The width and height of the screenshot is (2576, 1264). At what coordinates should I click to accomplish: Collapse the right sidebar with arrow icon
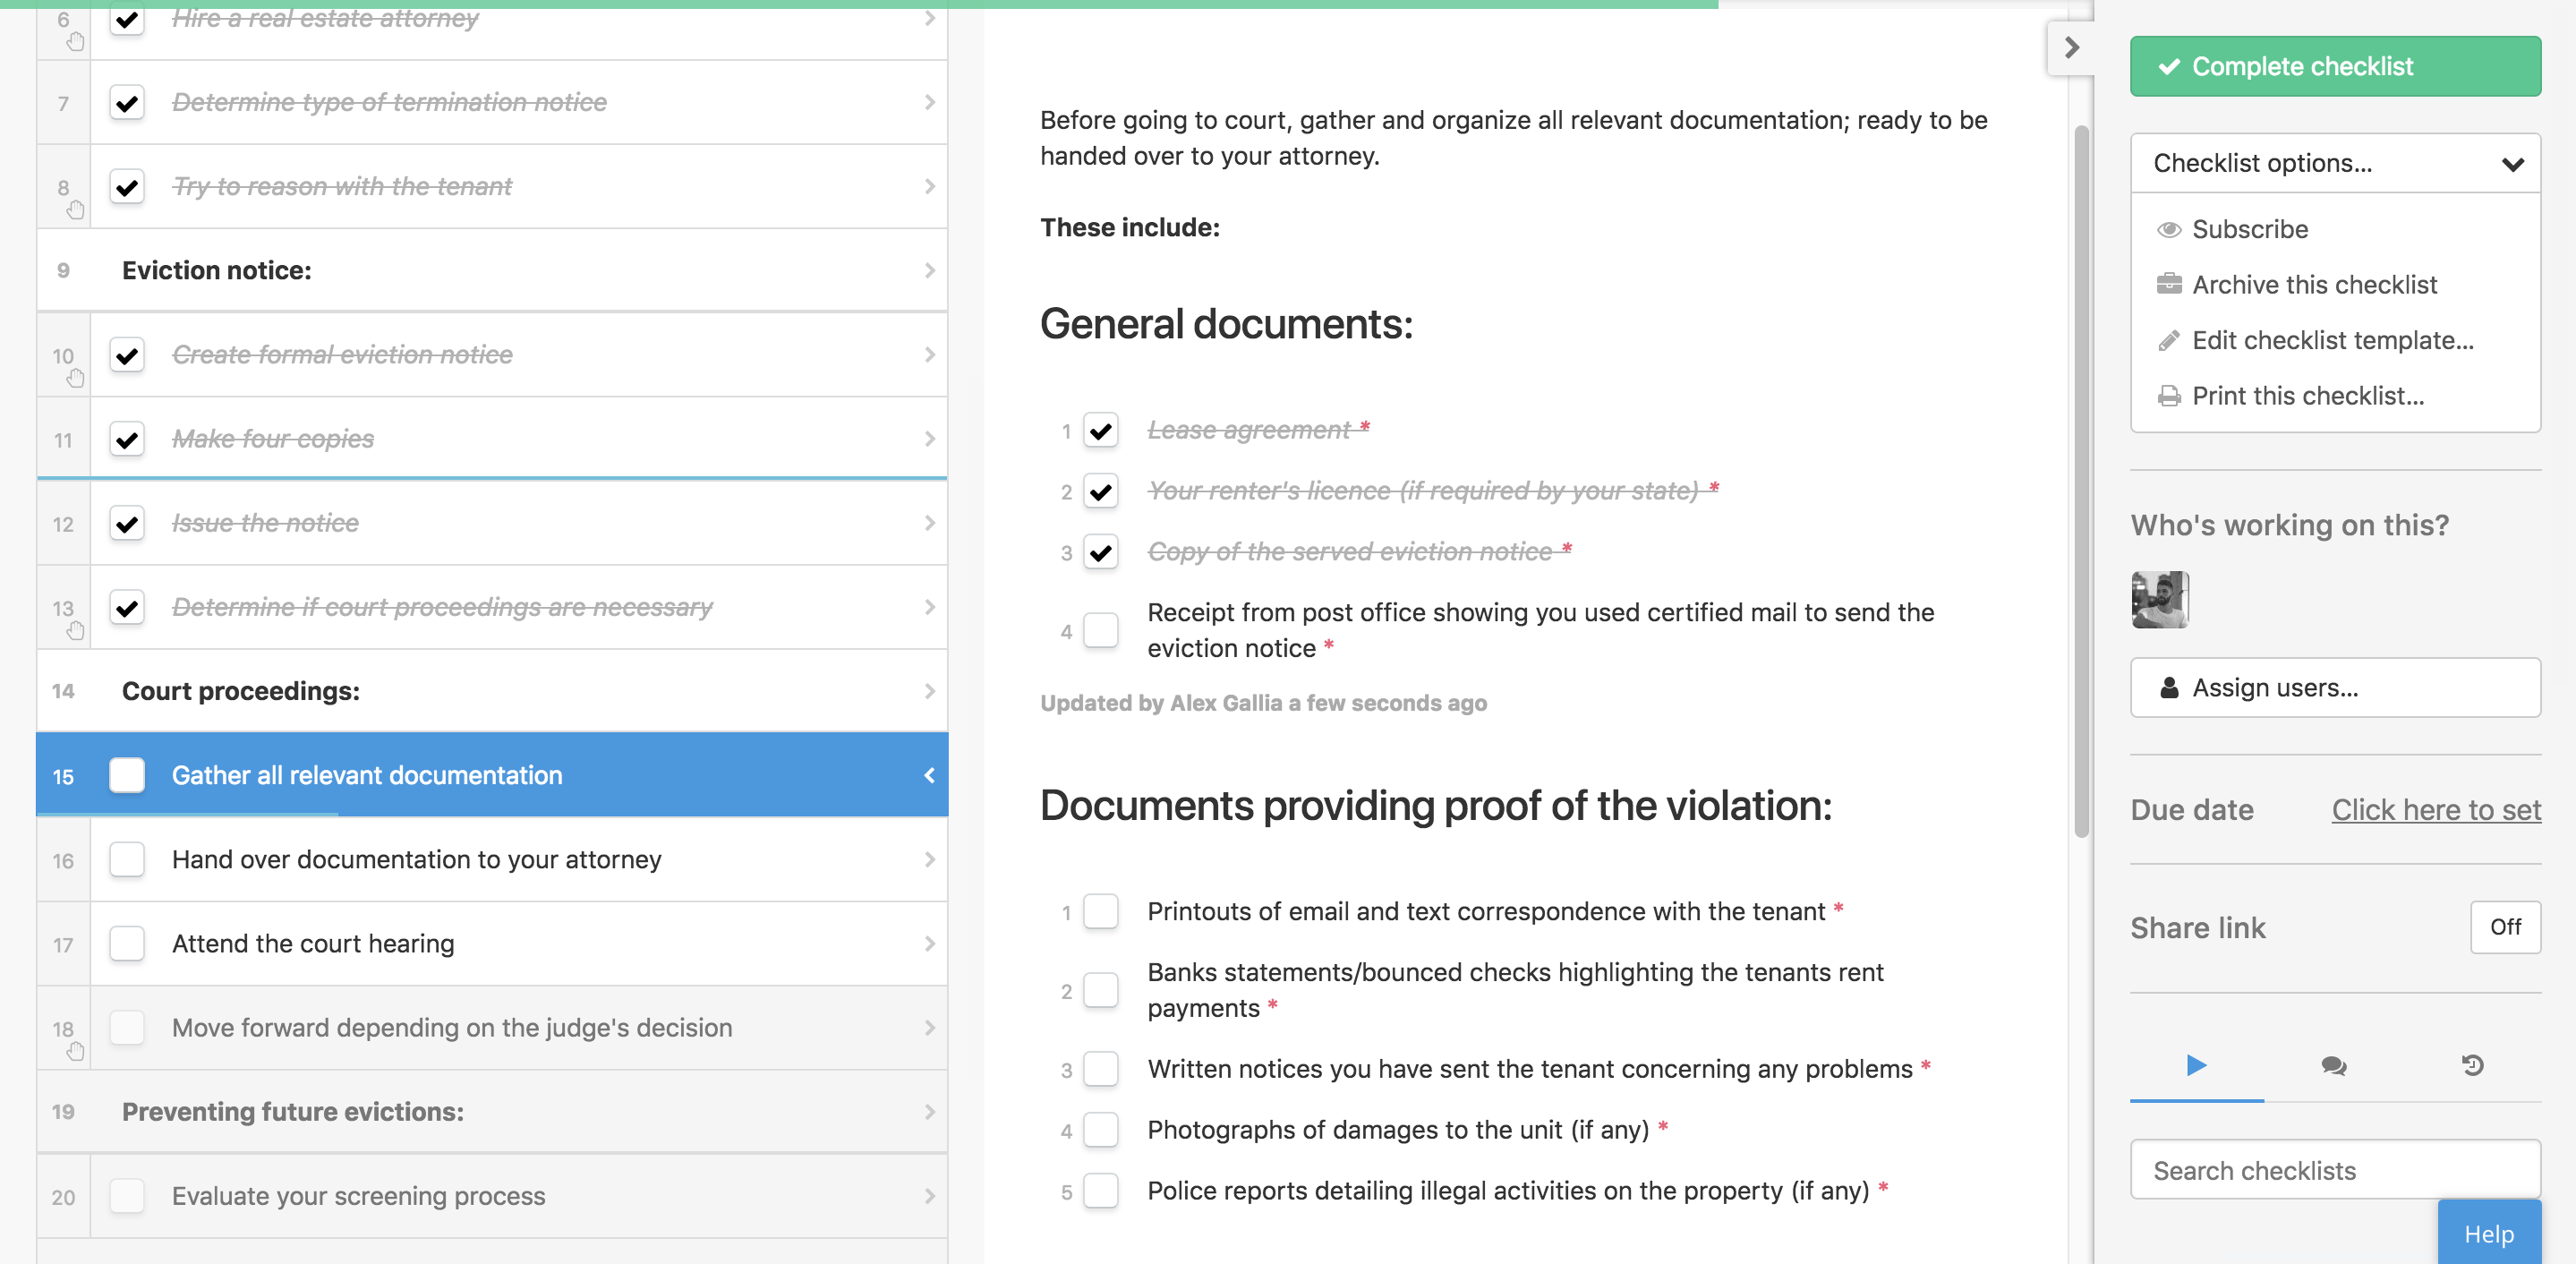pyautogui.click(x=2071, y=47)
